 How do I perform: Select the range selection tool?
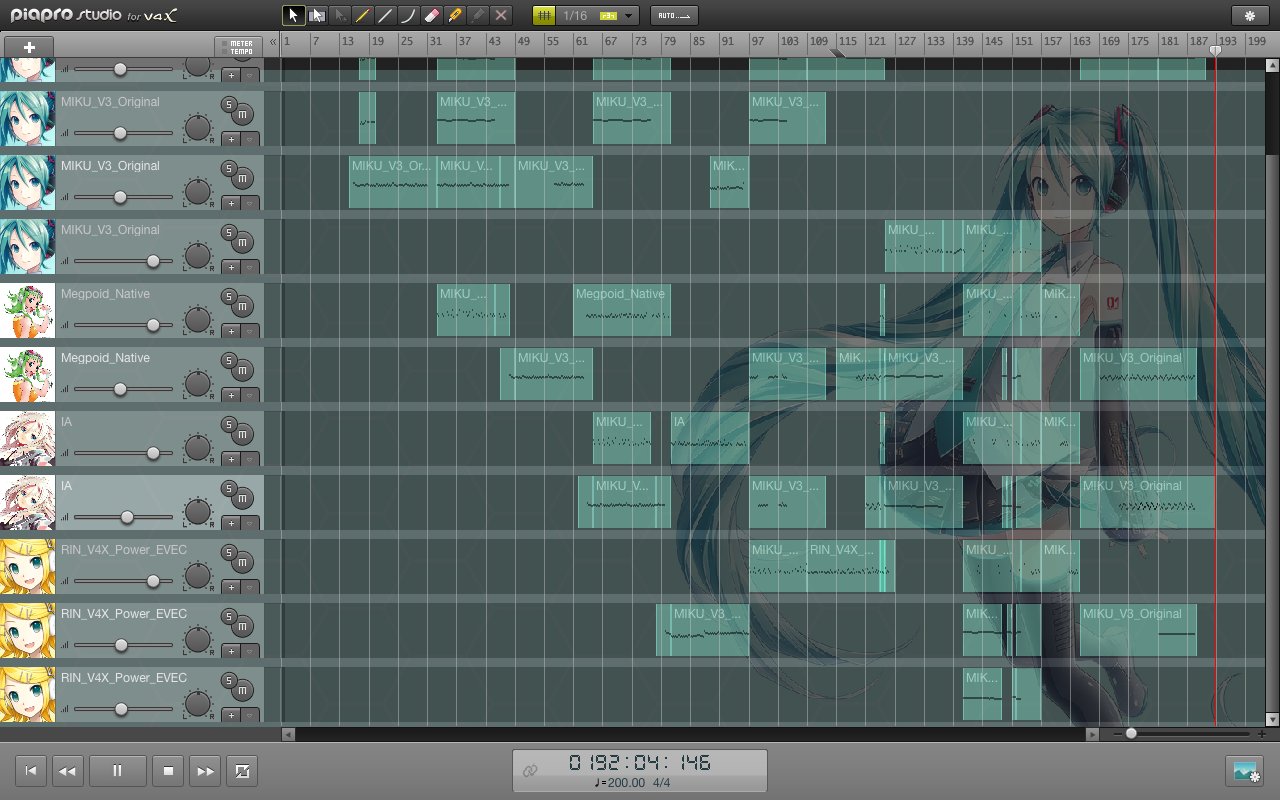pos(317,15)
